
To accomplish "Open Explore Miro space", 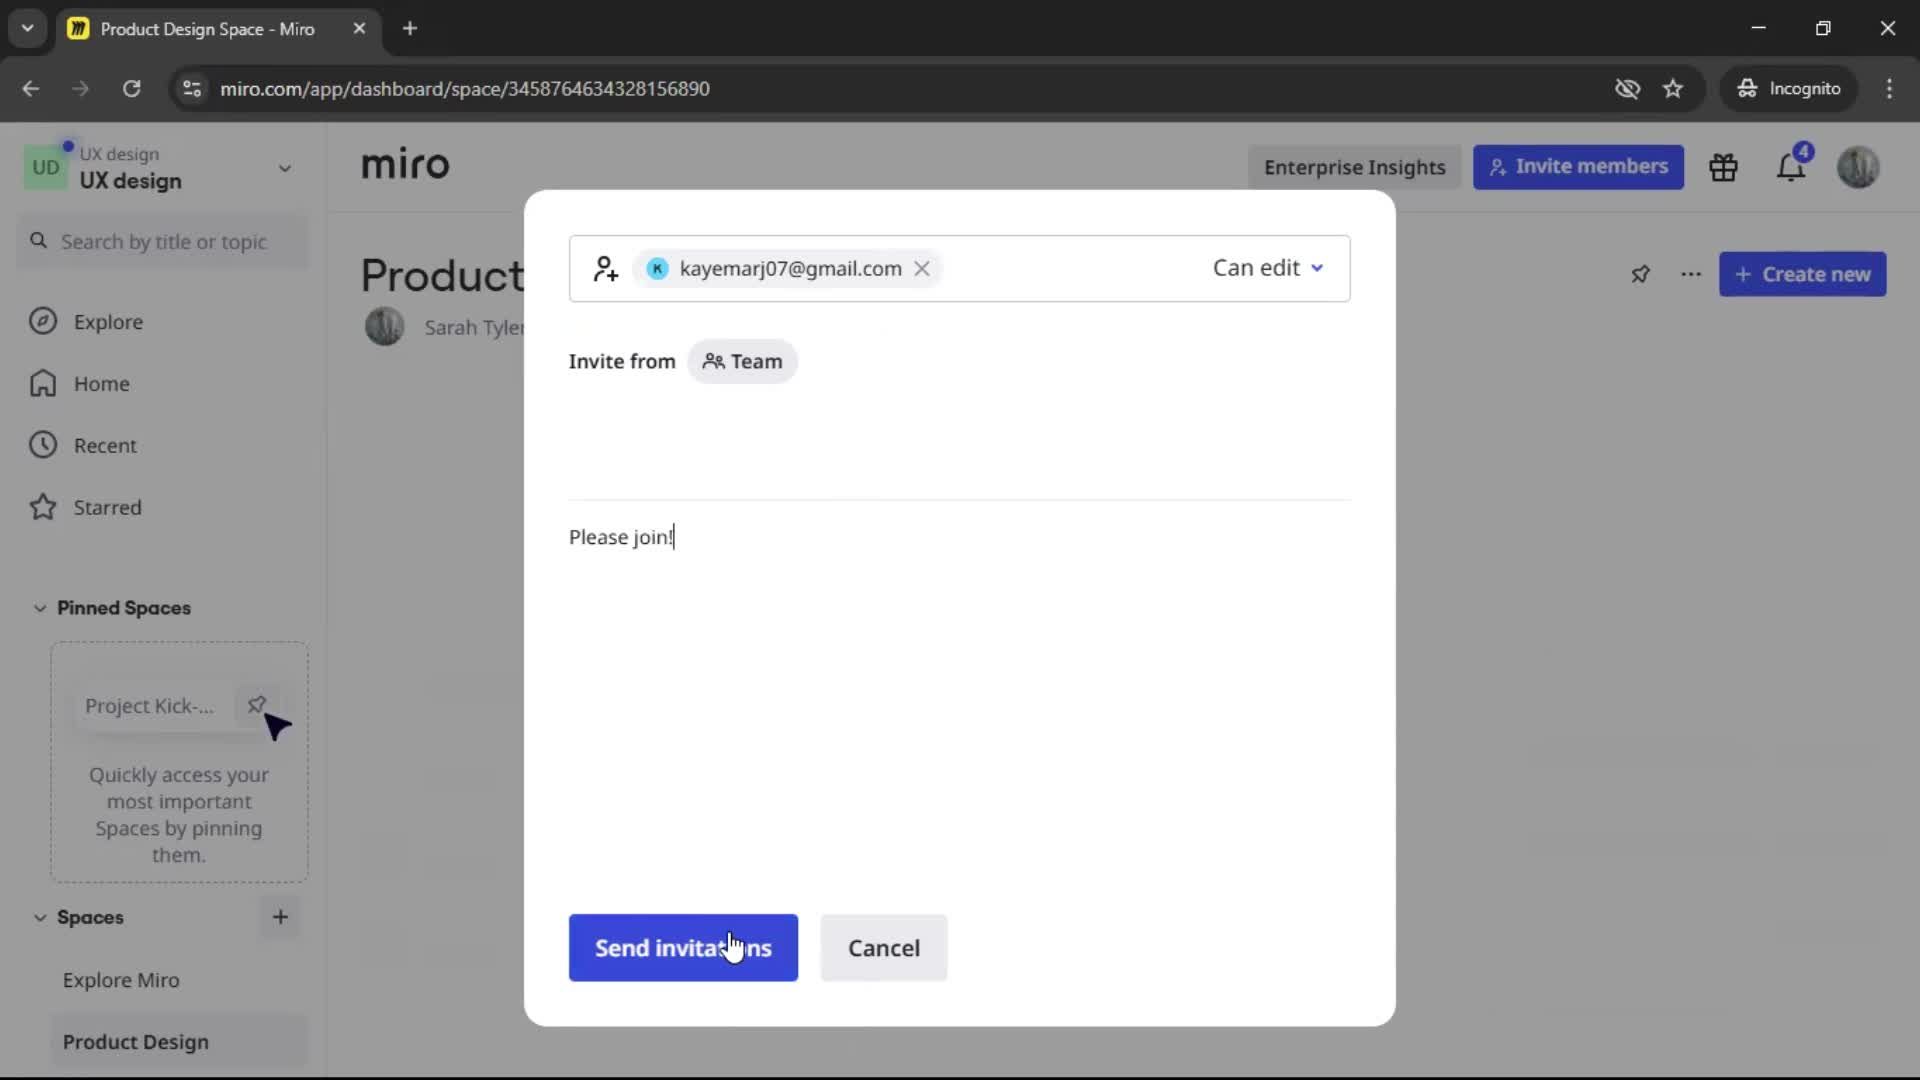I will pos(121,980).
